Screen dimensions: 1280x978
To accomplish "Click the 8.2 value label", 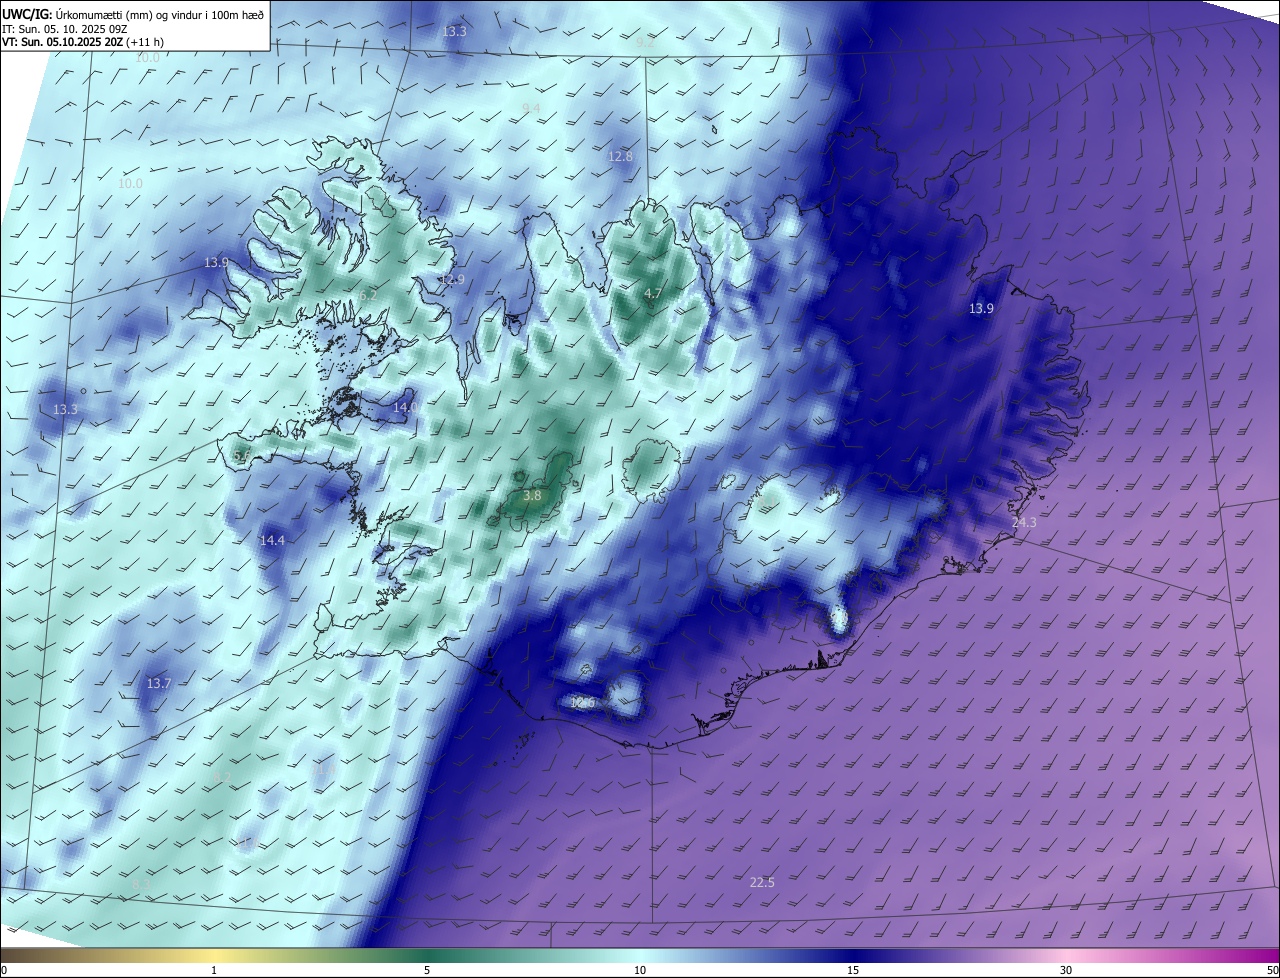I will [x=222, y=777].
